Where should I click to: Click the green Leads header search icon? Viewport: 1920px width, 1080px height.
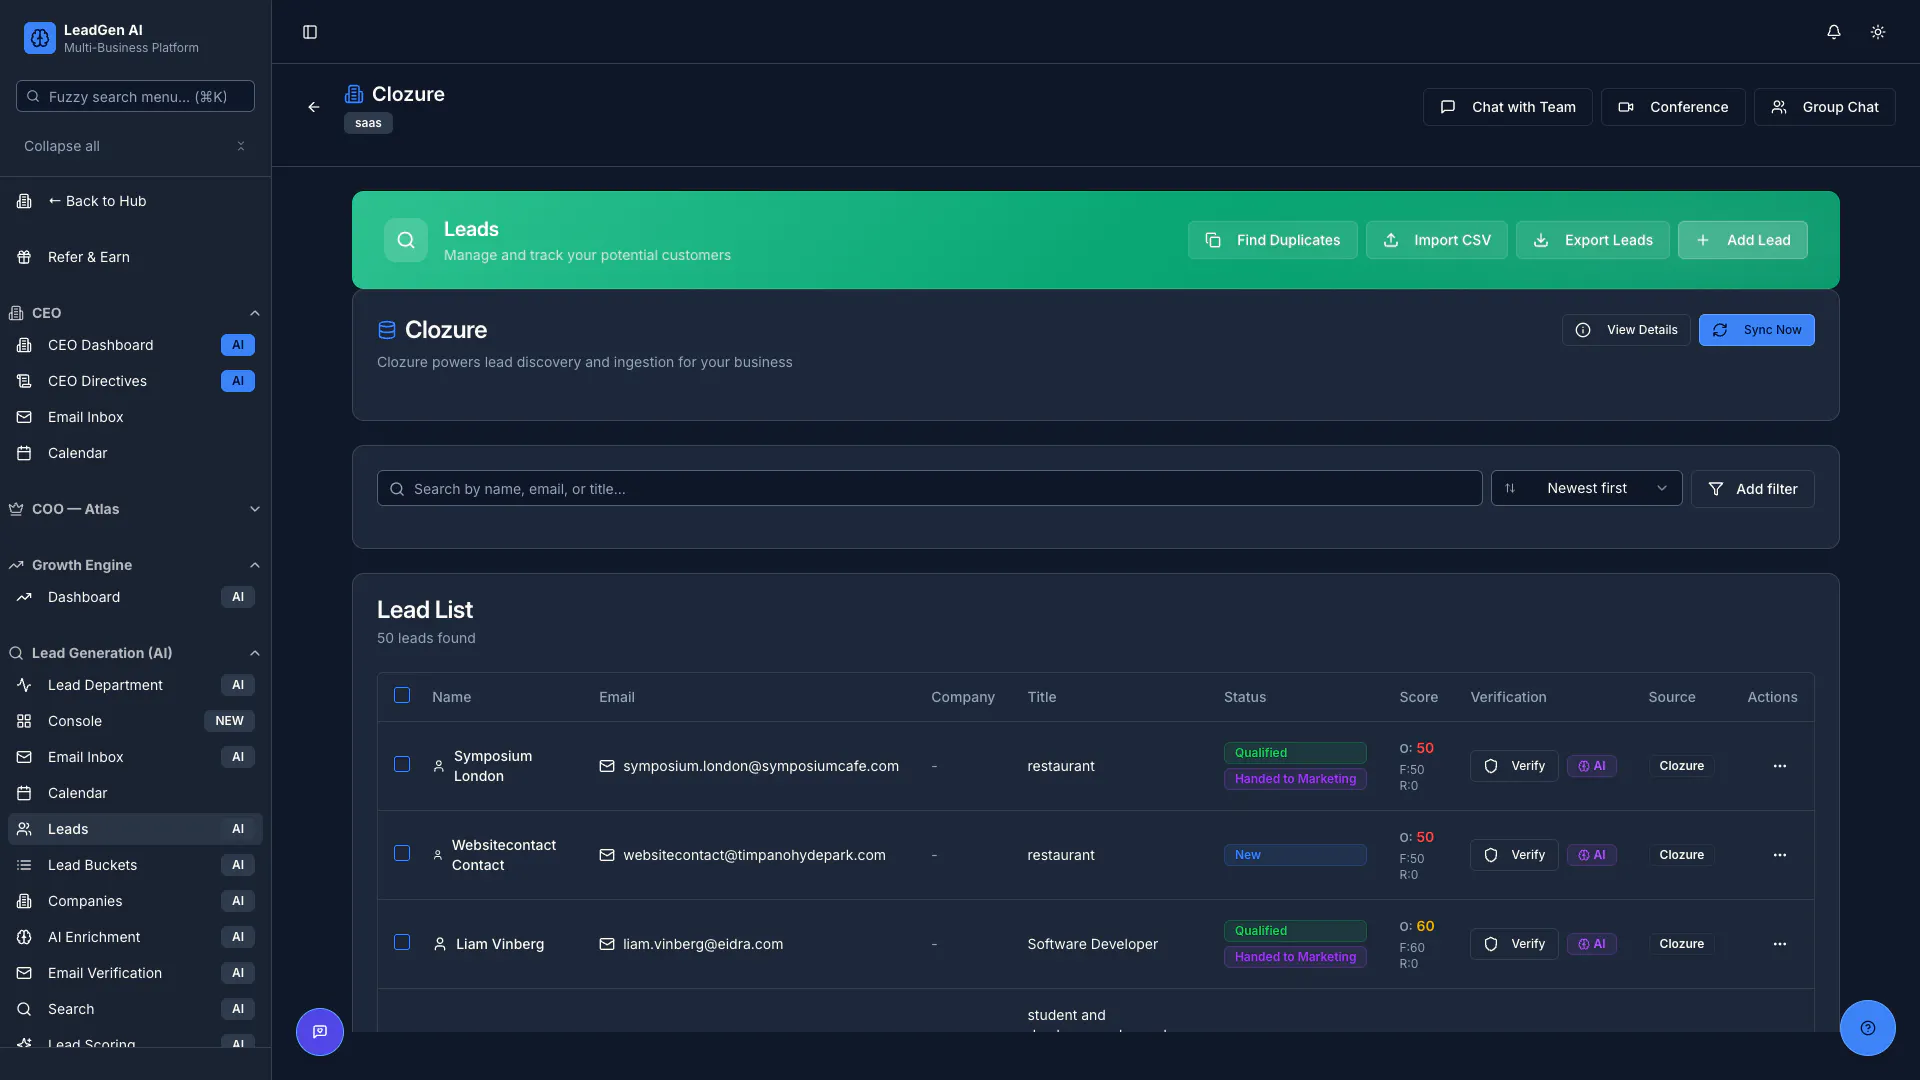pos(406,240)
